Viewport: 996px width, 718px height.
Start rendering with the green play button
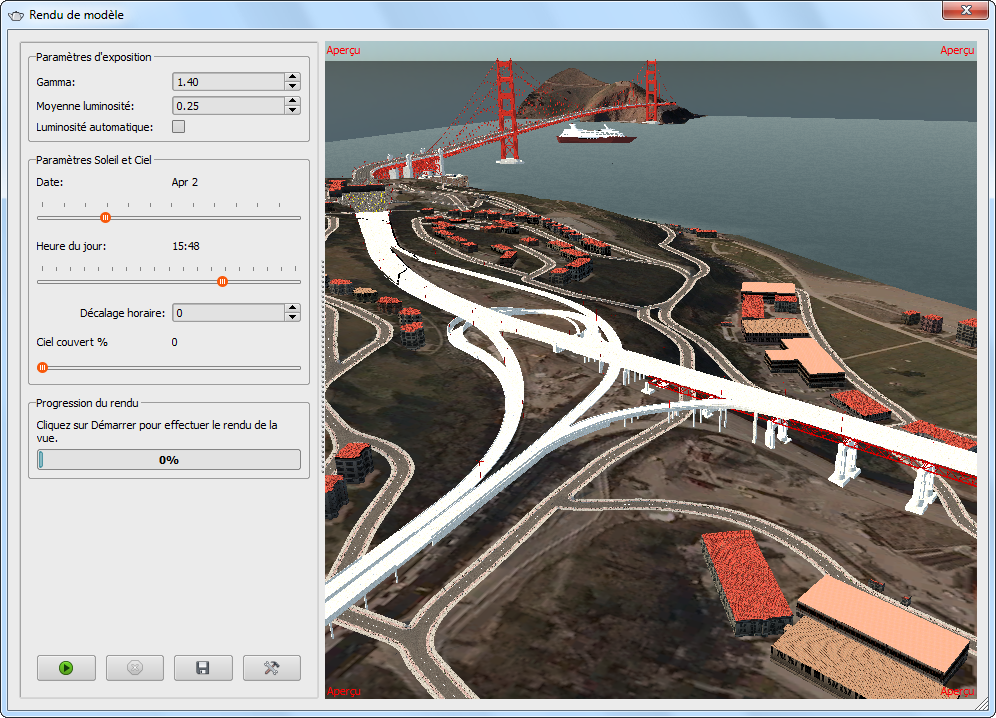coord(66,668)
